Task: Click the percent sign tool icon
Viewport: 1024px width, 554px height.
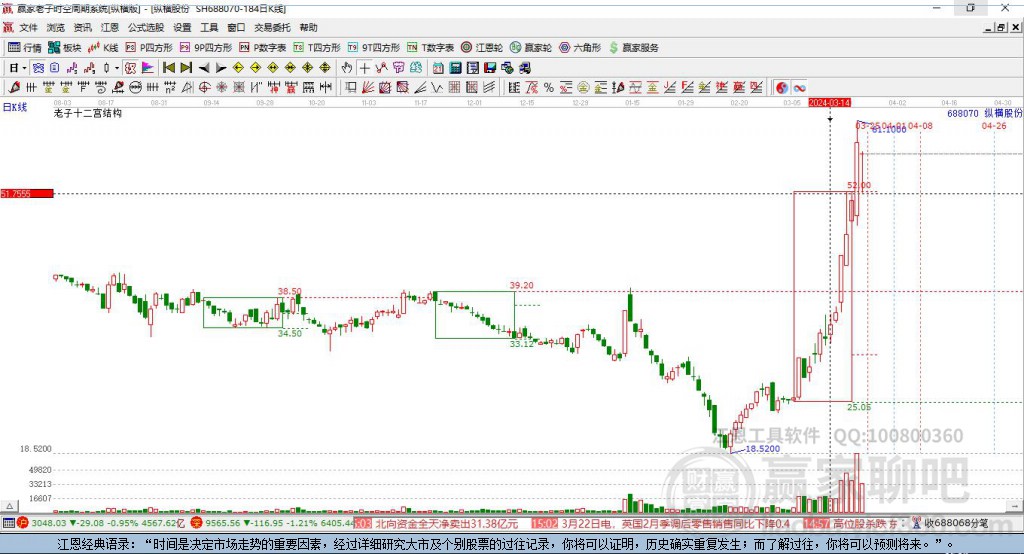Action: click(549, 88)
